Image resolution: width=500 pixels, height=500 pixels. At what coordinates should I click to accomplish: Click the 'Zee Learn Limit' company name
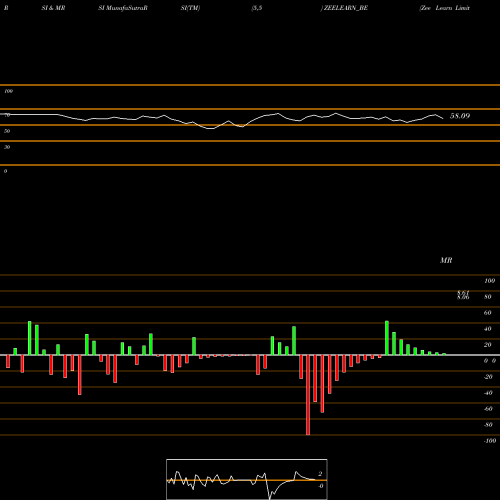click(x=445, y=8)
